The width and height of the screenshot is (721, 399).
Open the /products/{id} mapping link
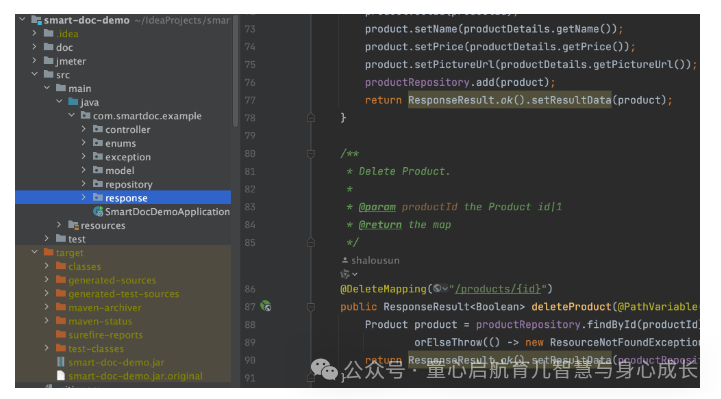click(x=498, y=289)
